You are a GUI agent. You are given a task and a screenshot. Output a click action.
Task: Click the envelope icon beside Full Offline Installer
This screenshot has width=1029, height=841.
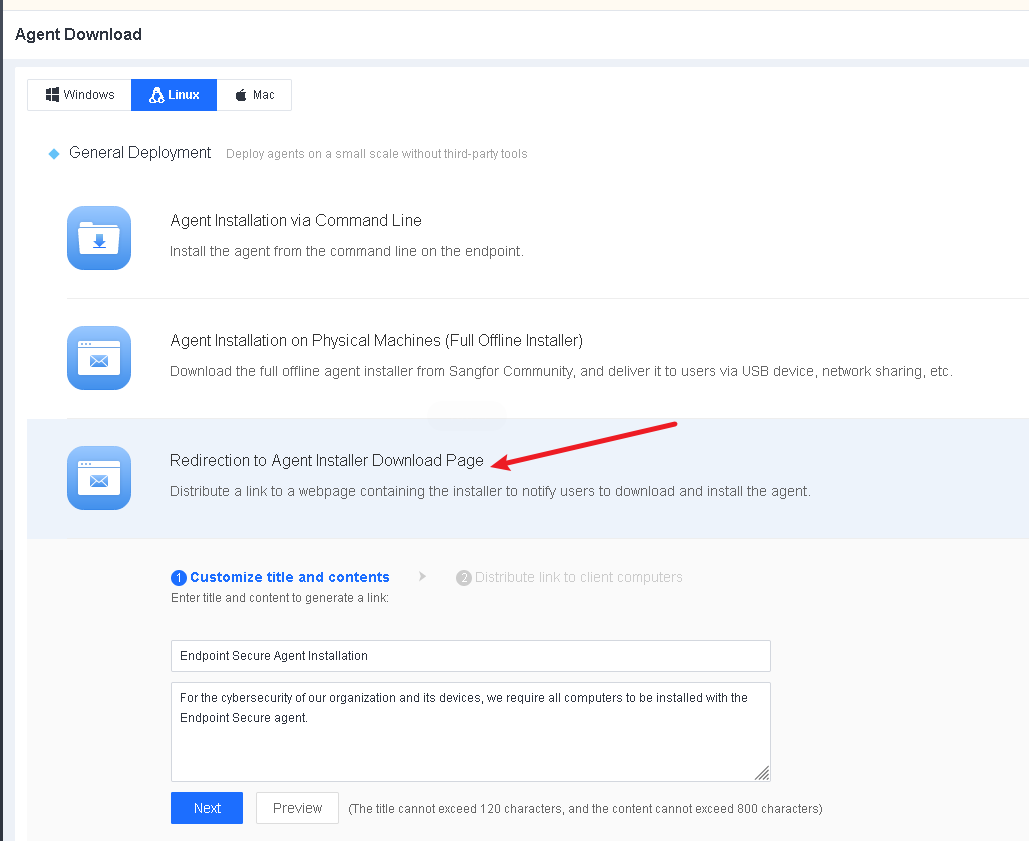pyautogui.click(x=99, y=358)
